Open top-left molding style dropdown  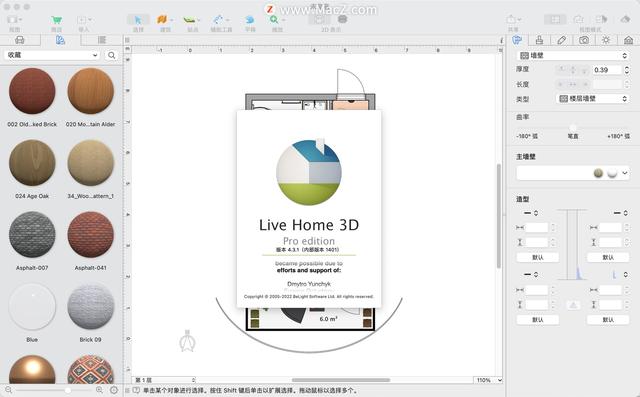coord(531,213)
